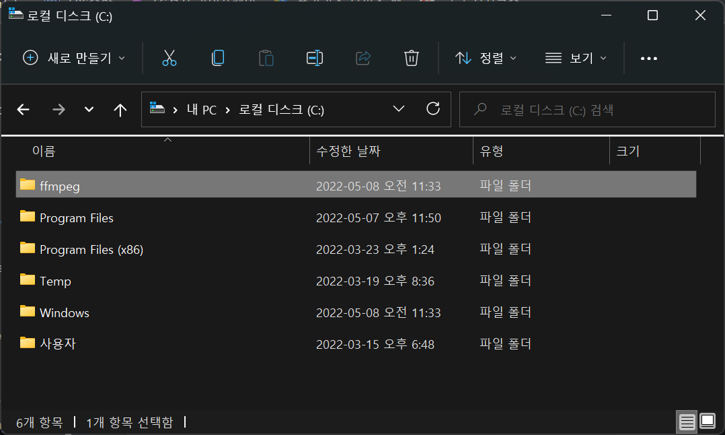Switch to details view in status bar
Viewport: 725px width, 435px height.
pyautogui.click(x=687, y=422)
